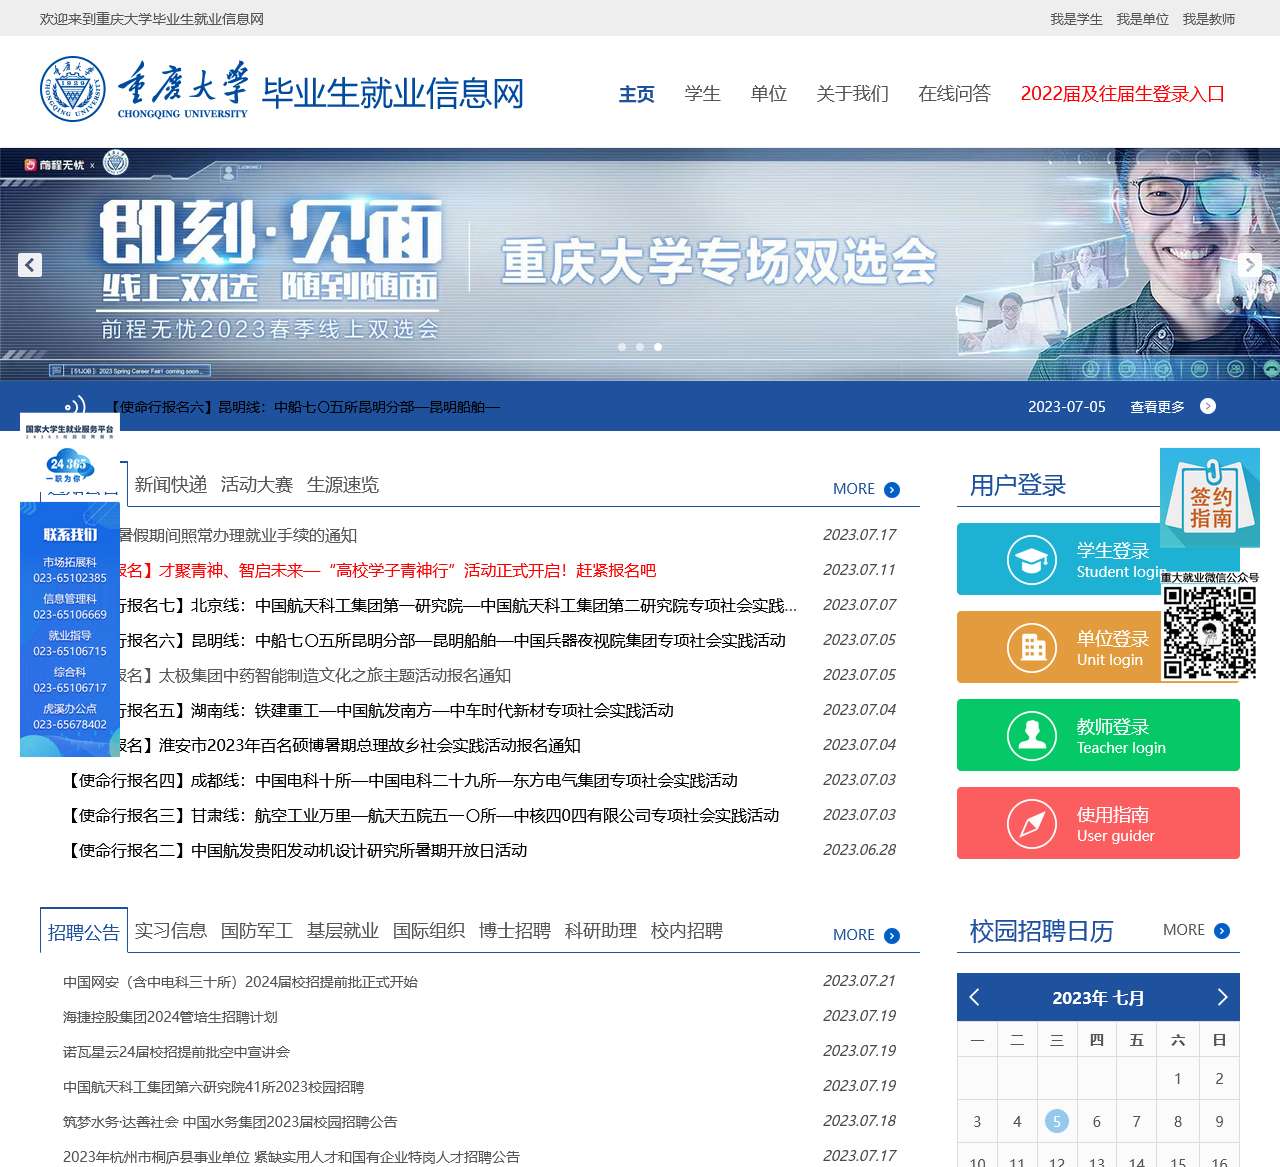
Task: Click the broadcast signal icon in notice bar
Action: pos(74,405)
